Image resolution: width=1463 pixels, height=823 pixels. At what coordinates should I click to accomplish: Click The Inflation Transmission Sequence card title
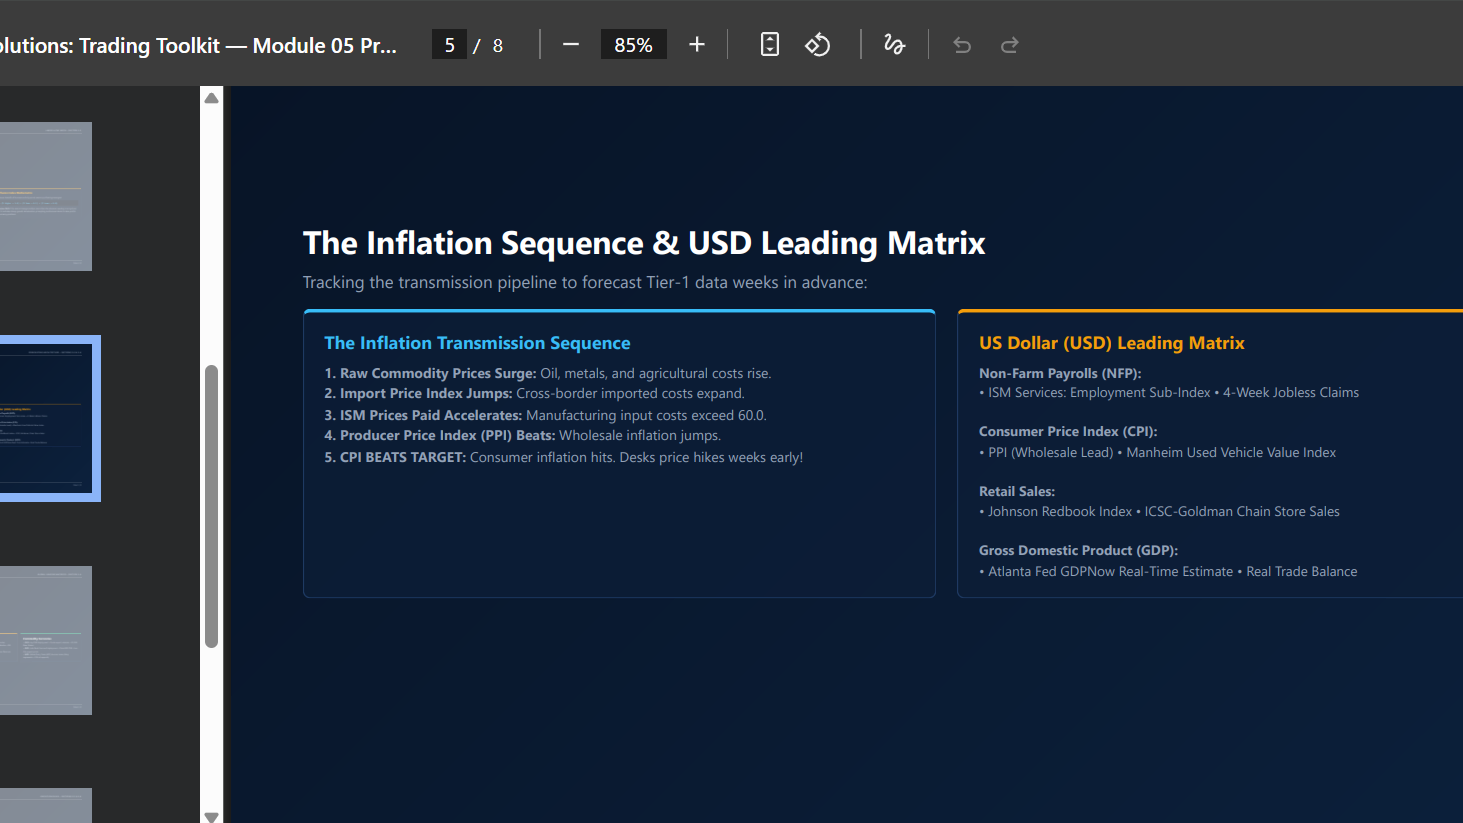pyautogui.click(x=477, y=343)
